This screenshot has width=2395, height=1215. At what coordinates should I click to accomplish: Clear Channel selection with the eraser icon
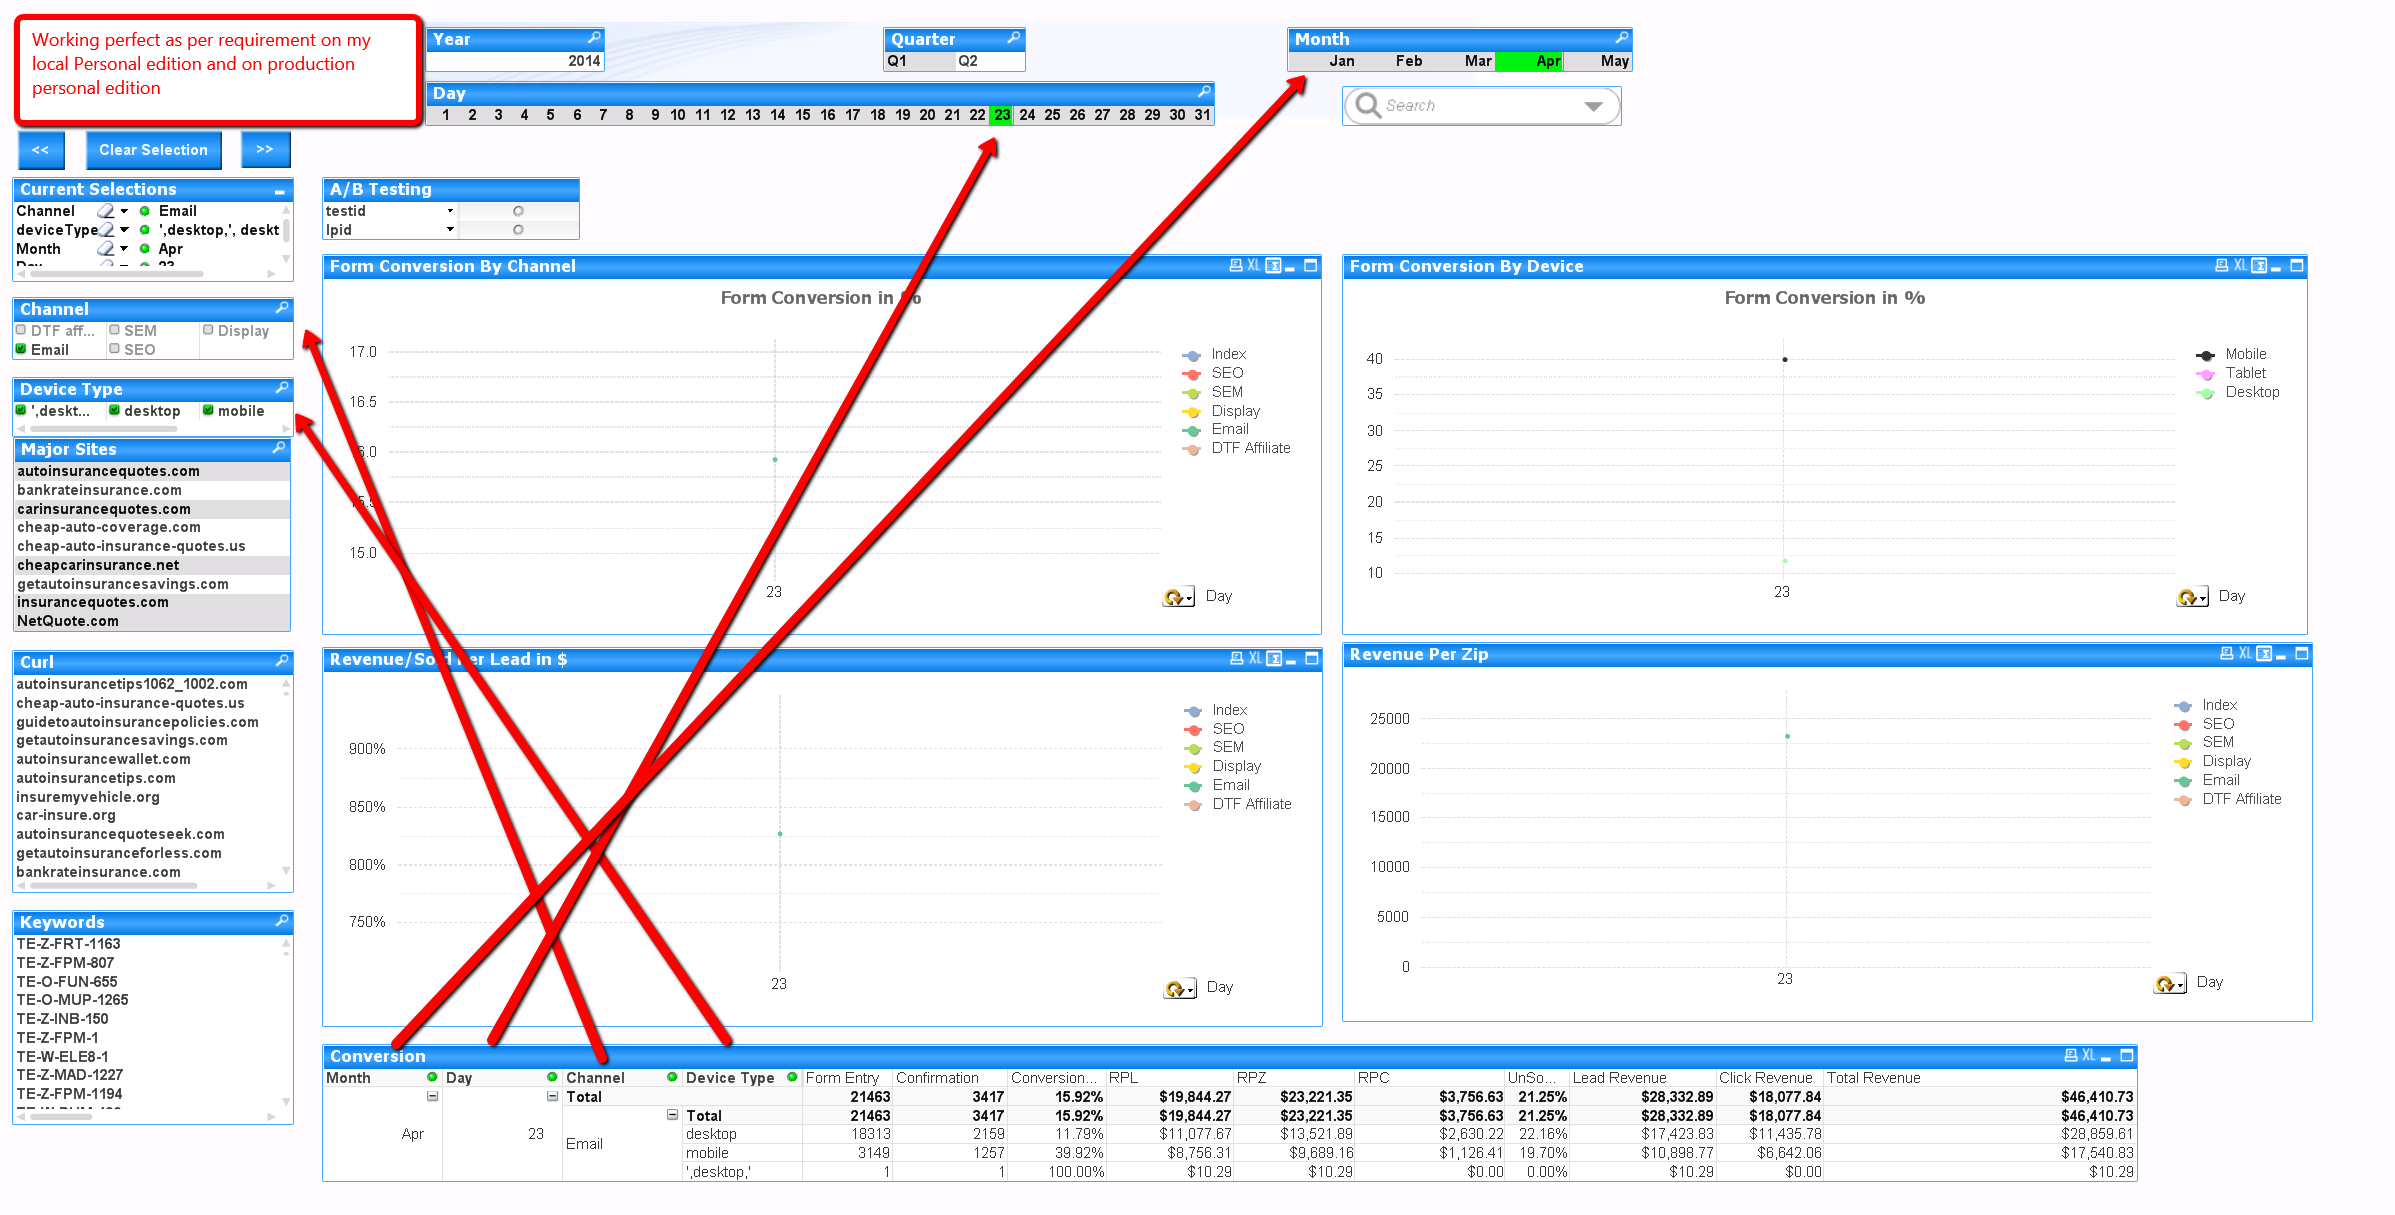105,211
